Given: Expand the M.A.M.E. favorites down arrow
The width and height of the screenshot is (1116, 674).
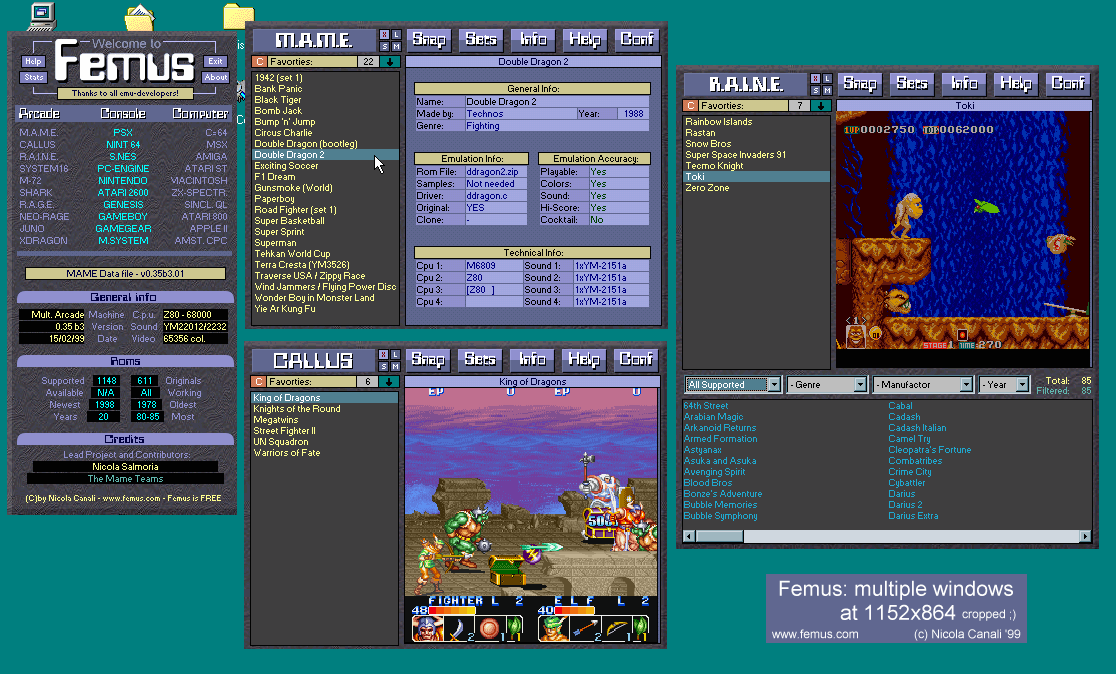Looking at the screenshot, I should click(390, 62).
